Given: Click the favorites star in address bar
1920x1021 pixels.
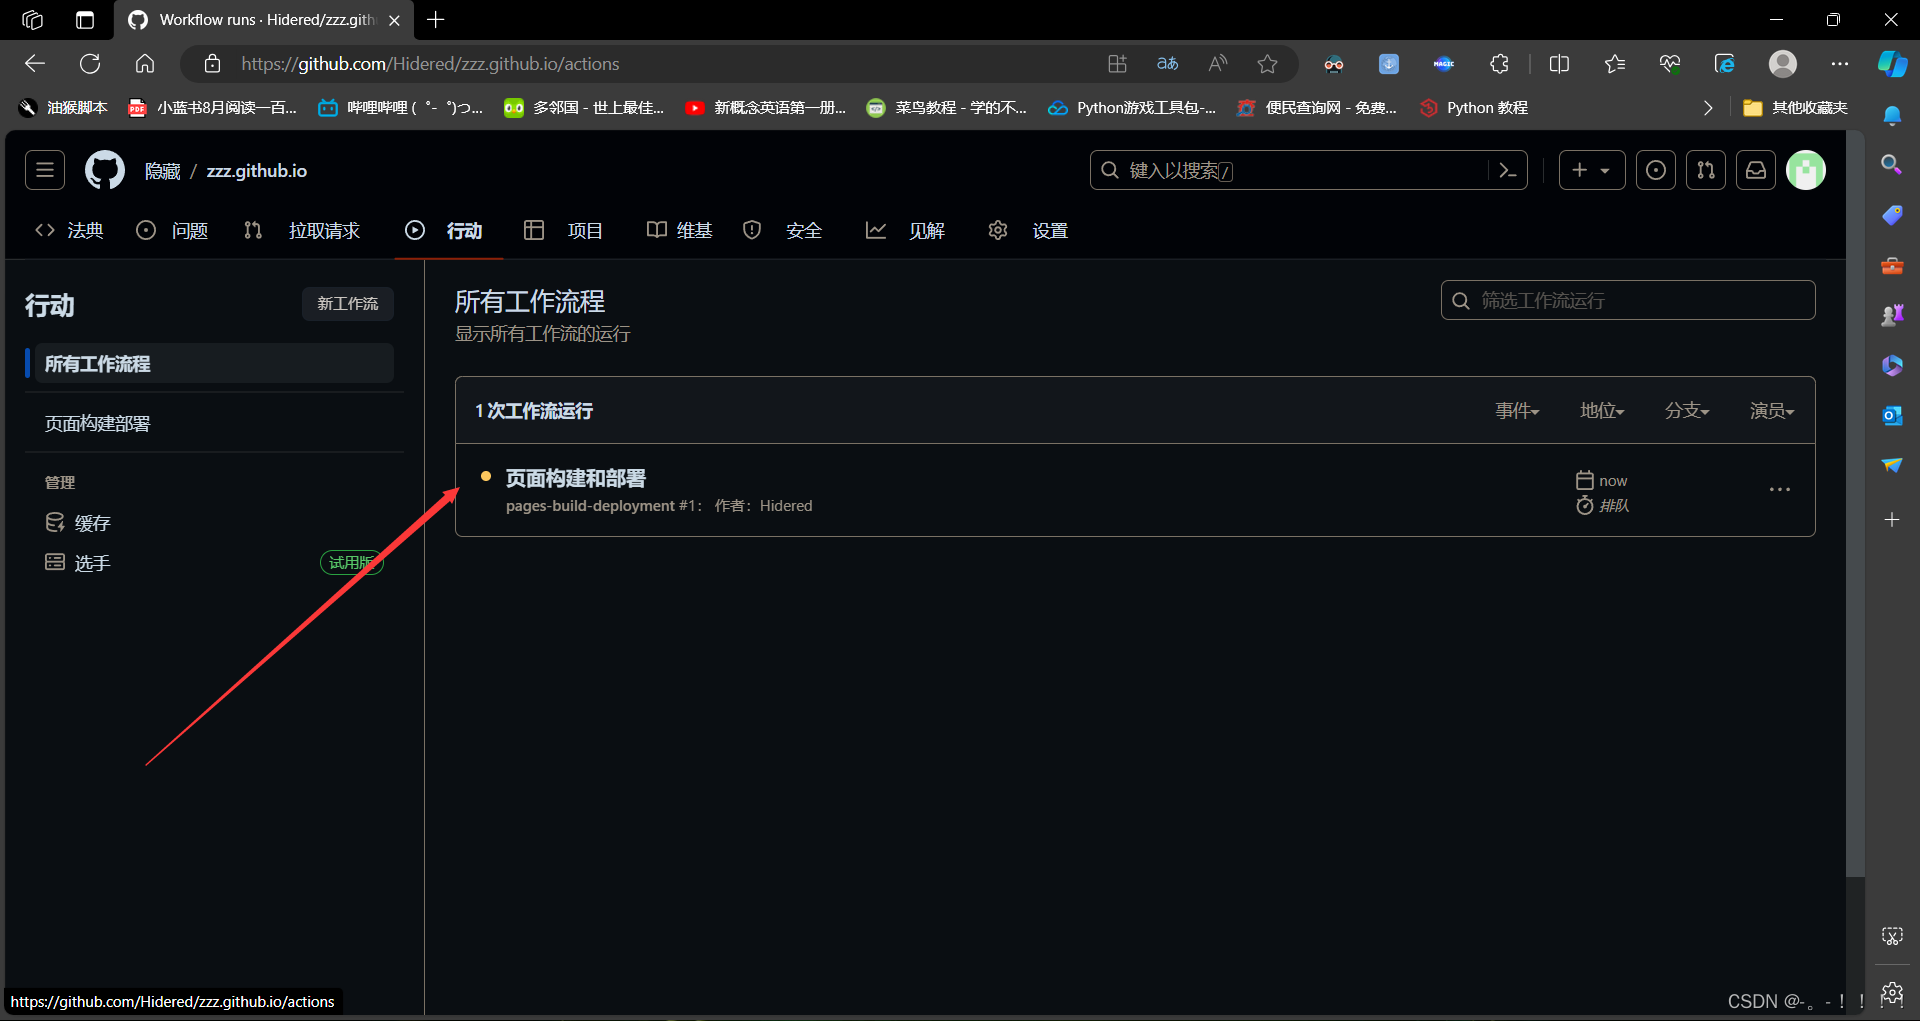Looking at the screenshot, I should click(x=1267, y=63).
